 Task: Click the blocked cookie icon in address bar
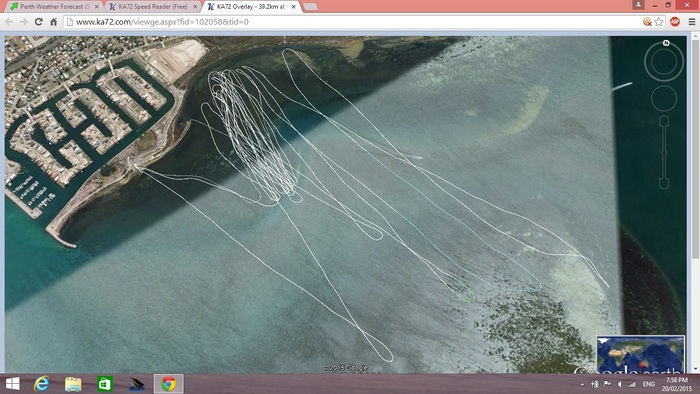[x=647, y=22]
